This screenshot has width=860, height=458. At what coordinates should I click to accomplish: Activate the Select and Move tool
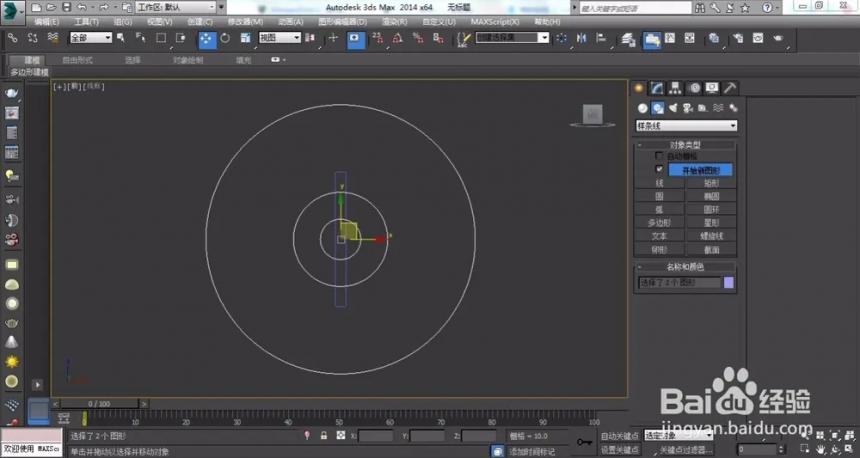point(206,38)
